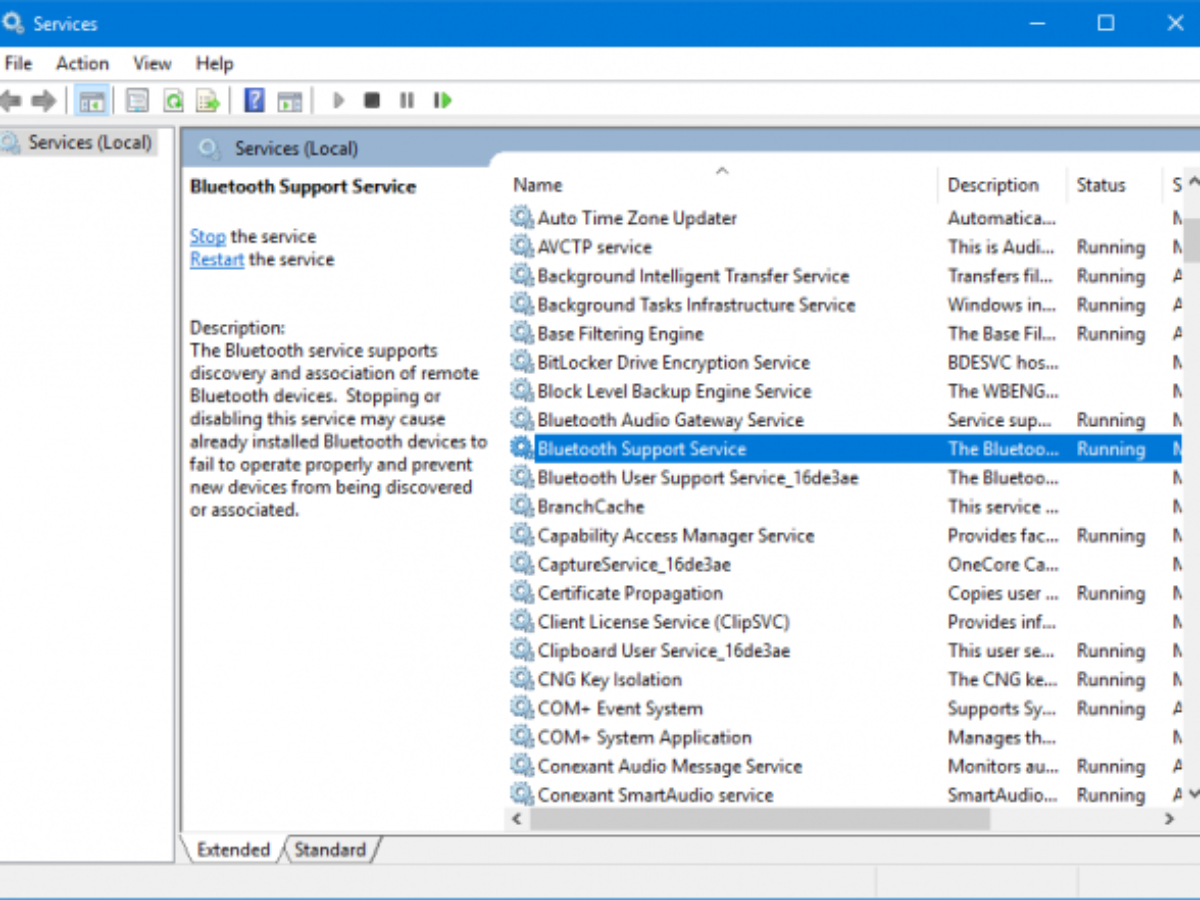Click the Restart Service toolbar icon
This screenshot has width=1200, height=900.
click(x=441, y=101)
